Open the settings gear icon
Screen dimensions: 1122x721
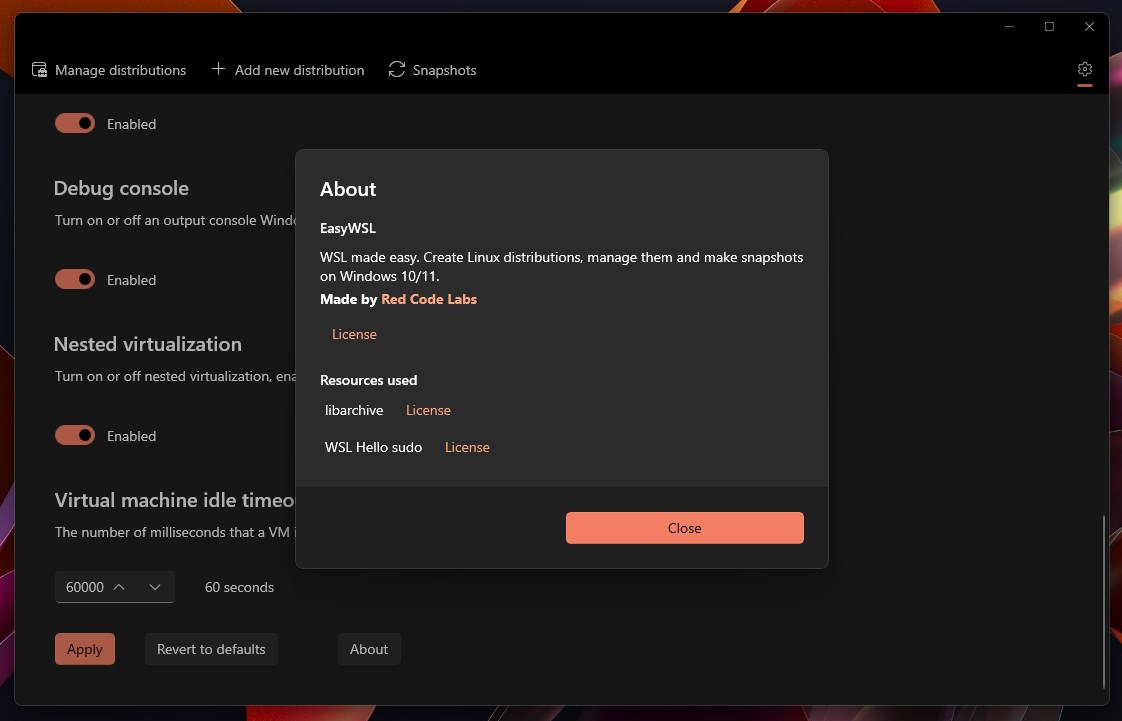coord(1085,69)
